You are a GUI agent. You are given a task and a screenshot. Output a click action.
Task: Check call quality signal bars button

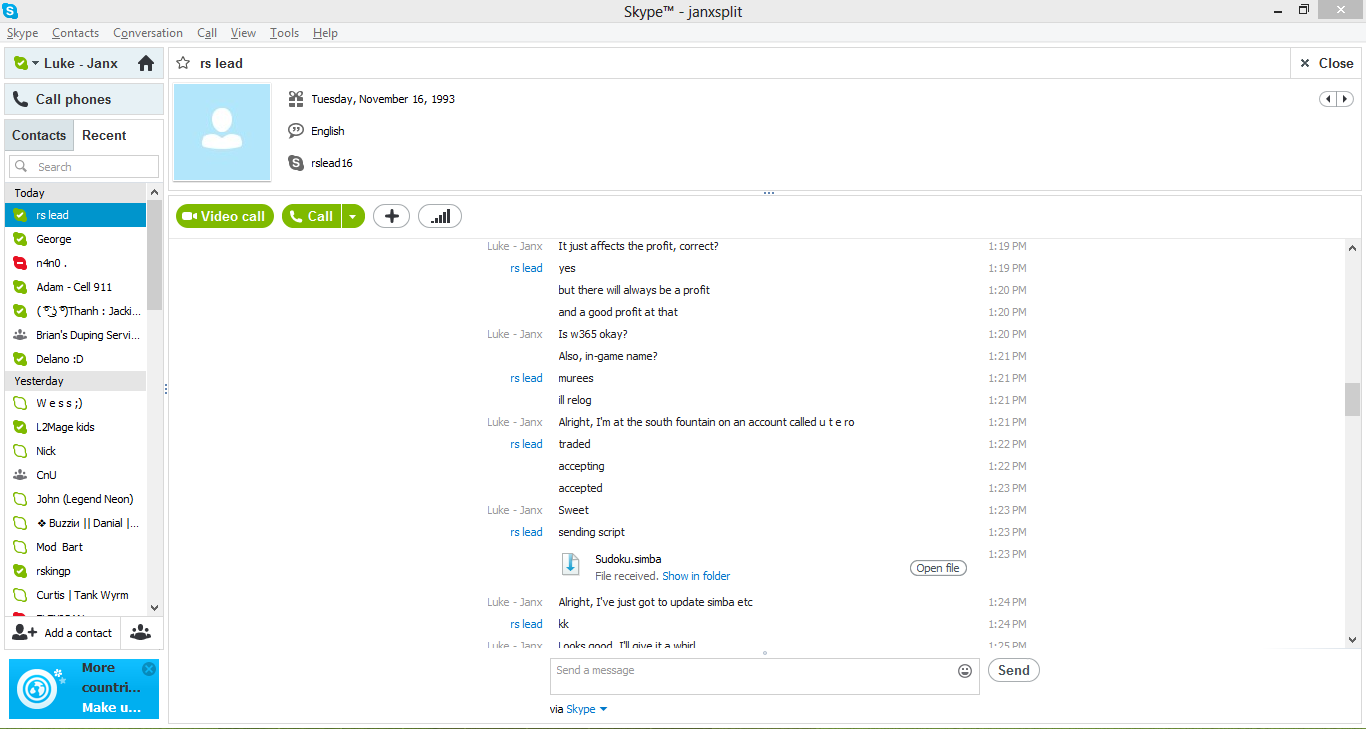coord(440,216)
